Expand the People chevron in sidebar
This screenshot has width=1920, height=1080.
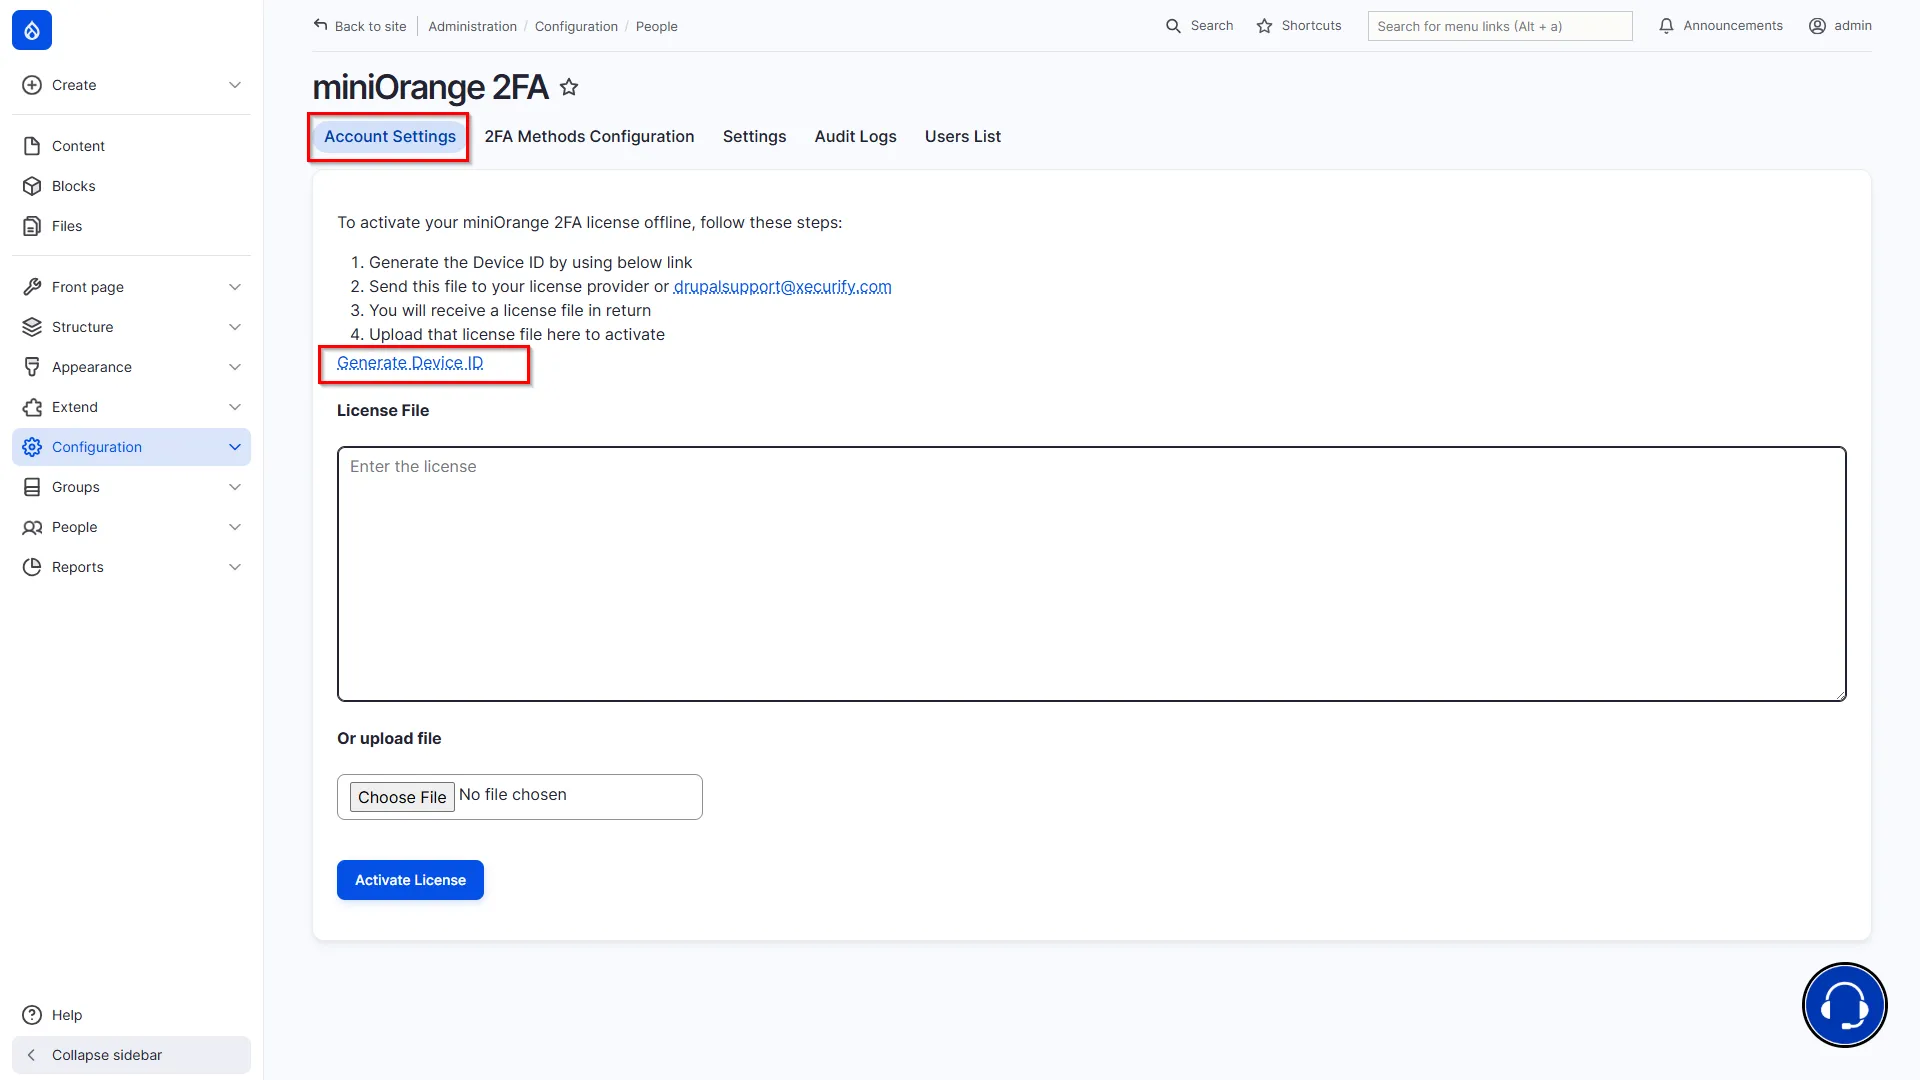tap(235, 527)
